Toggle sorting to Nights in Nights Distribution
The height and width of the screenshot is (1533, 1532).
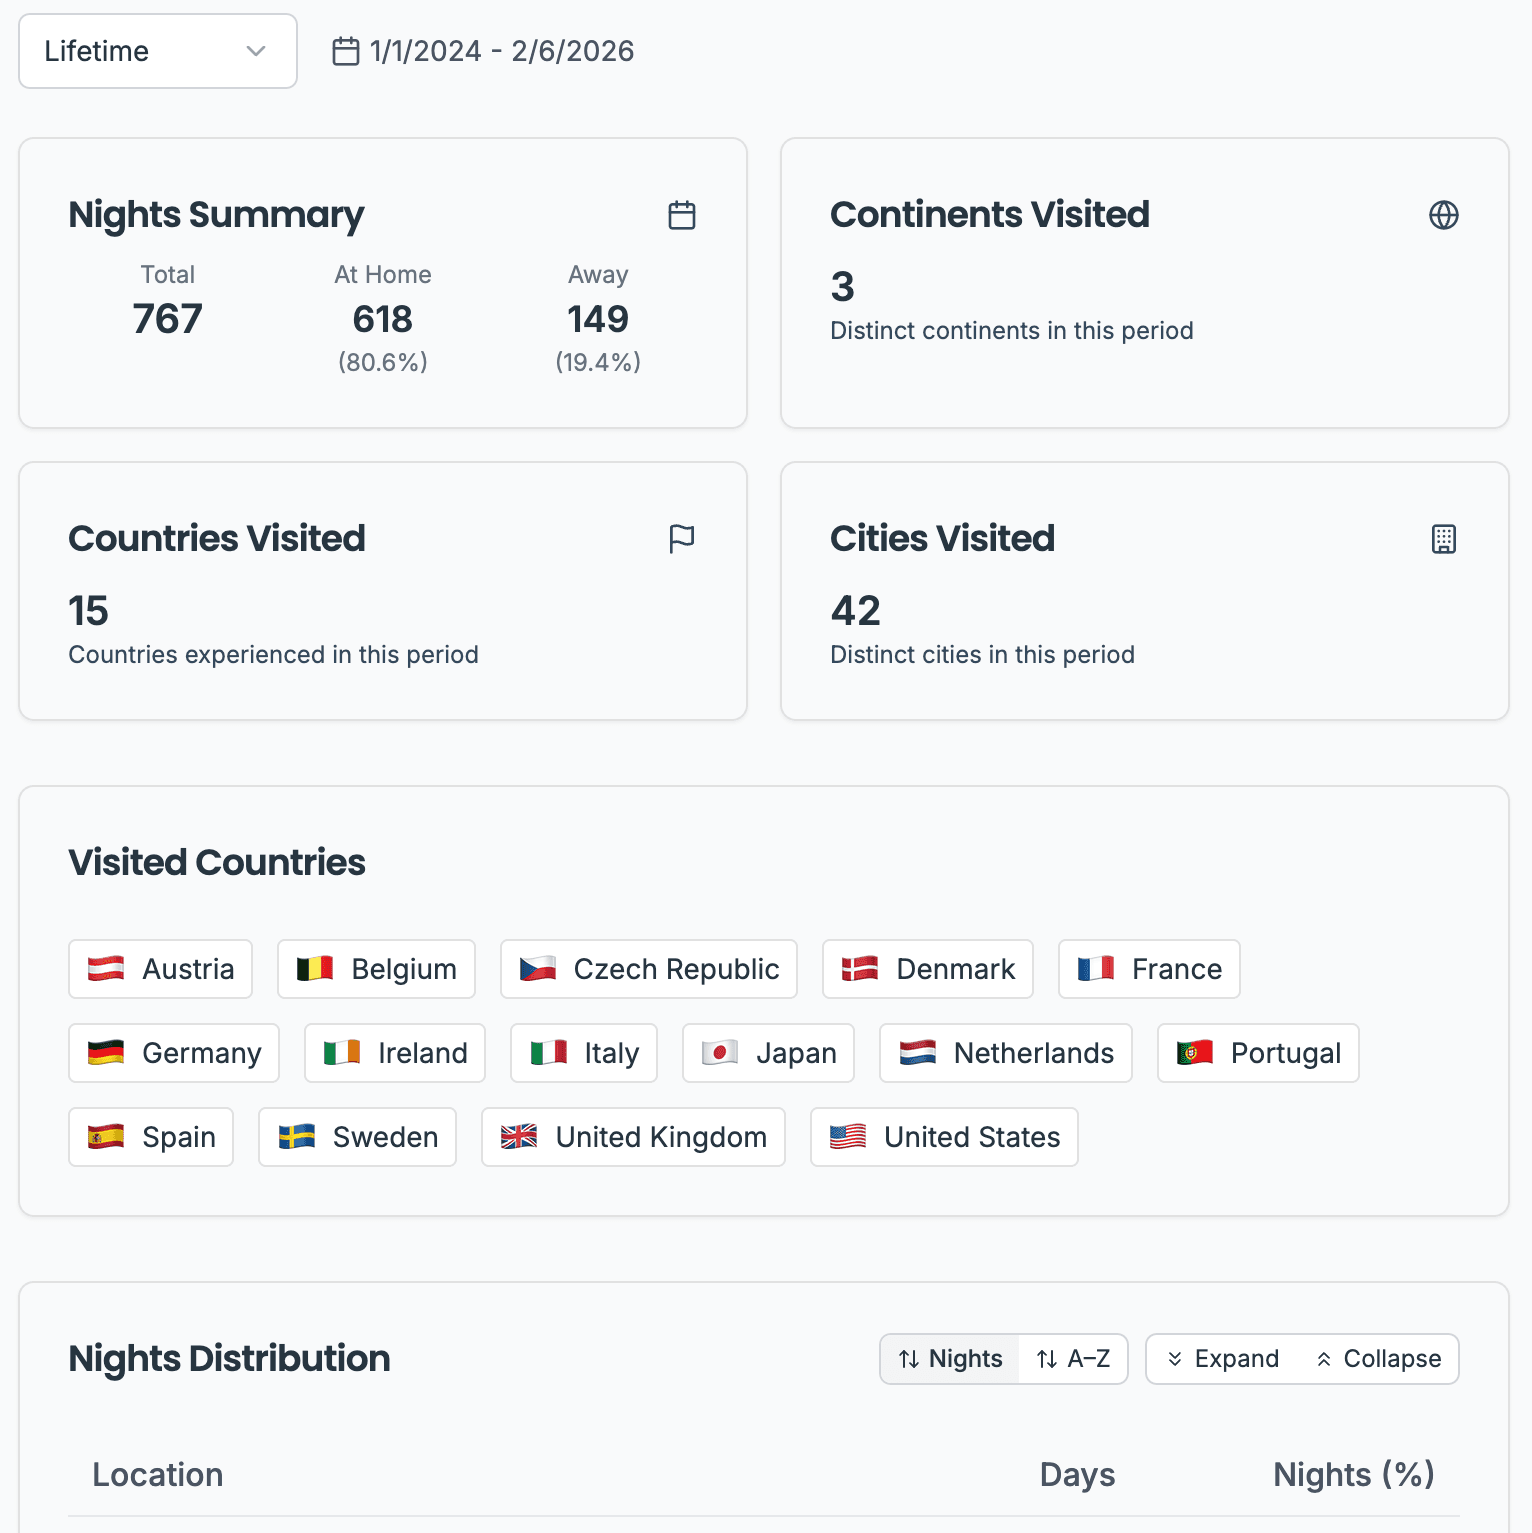click(x=948, y=1359)
